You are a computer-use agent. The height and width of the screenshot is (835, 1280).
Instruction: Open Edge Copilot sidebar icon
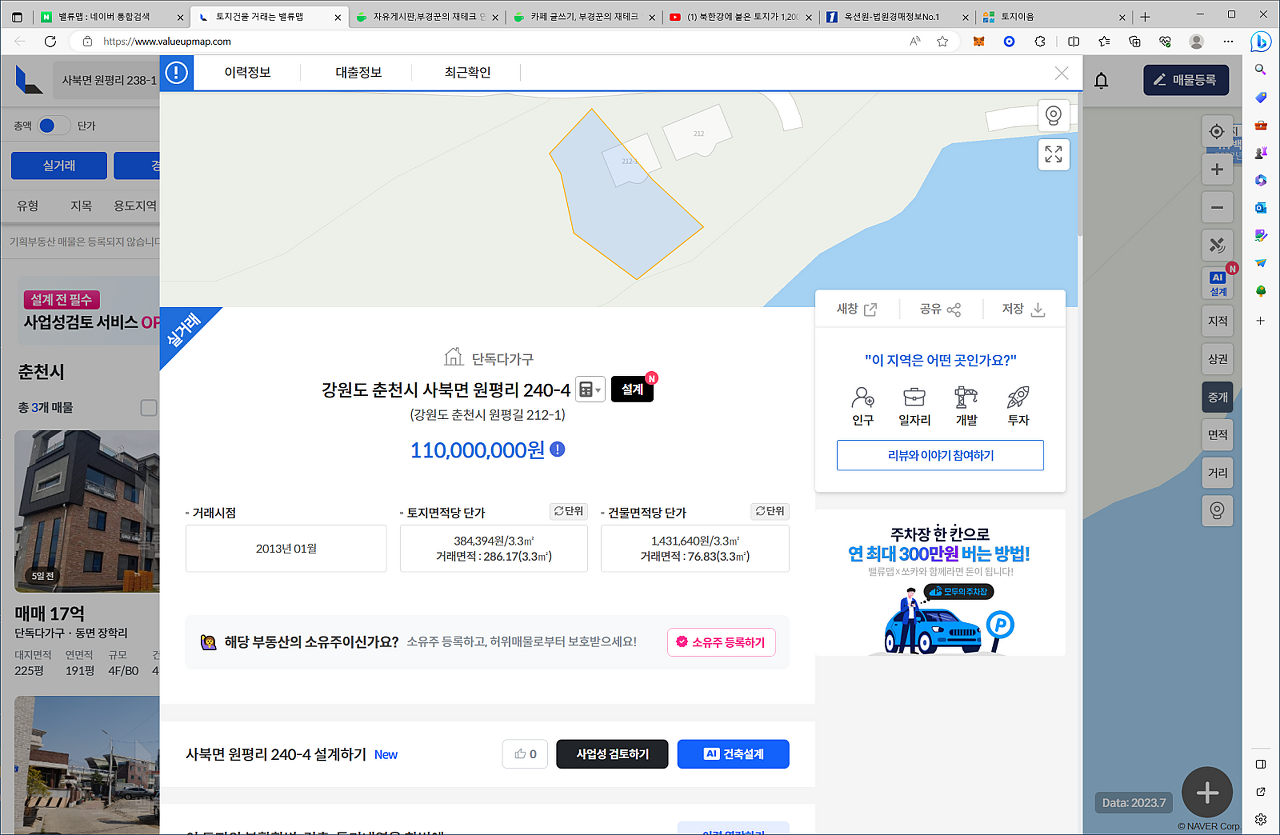point(1261,41)
